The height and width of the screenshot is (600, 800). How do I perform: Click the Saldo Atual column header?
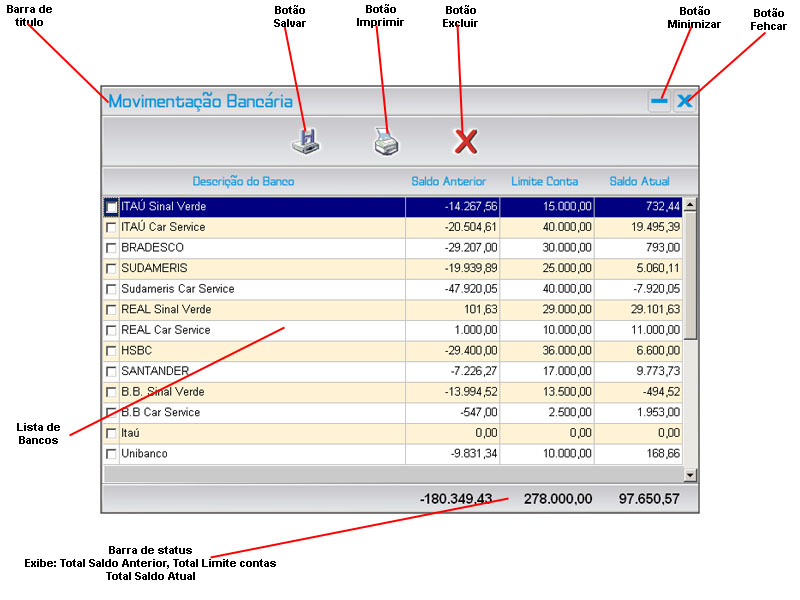pos(639,181)
